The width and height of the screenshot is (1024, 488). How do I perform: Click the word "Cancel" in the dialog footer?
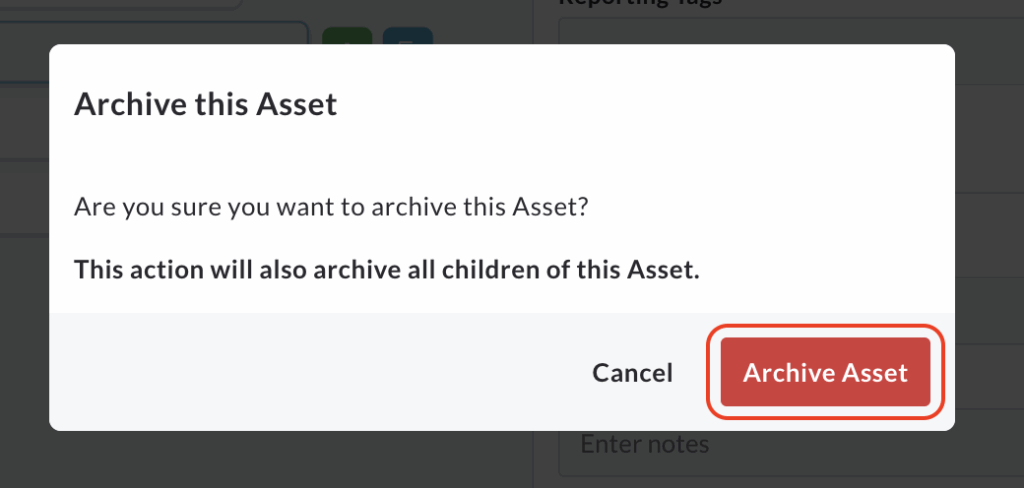[632, 372]
